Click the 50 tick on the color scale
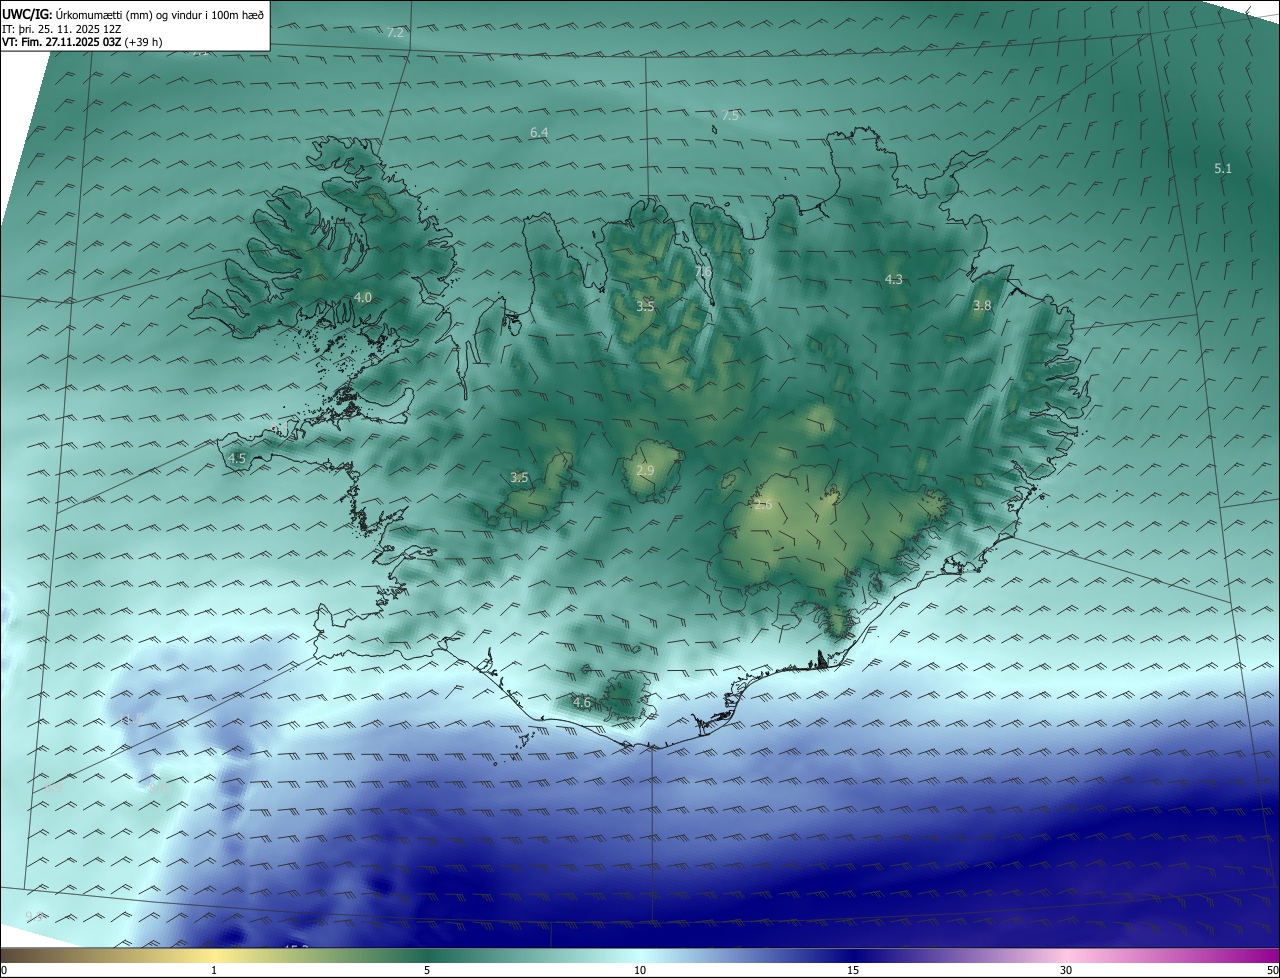This screenshot has width=1280, height=978. (x=1272, y=970)
